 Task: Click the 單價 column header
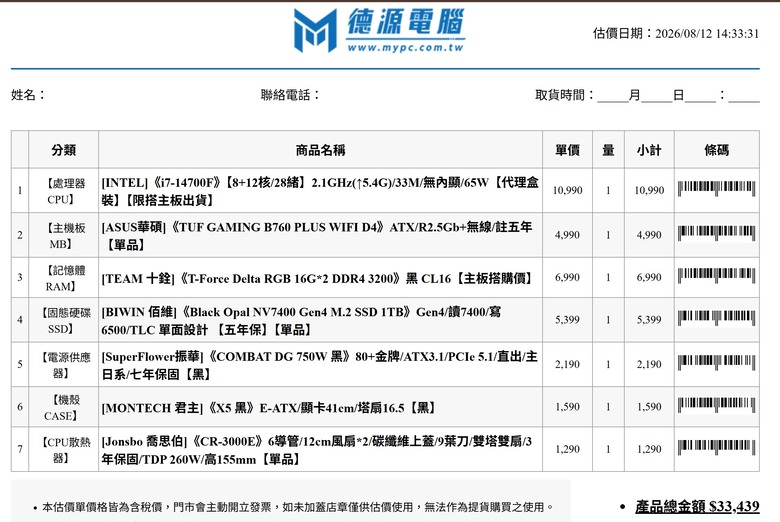(x=567, y=150)
